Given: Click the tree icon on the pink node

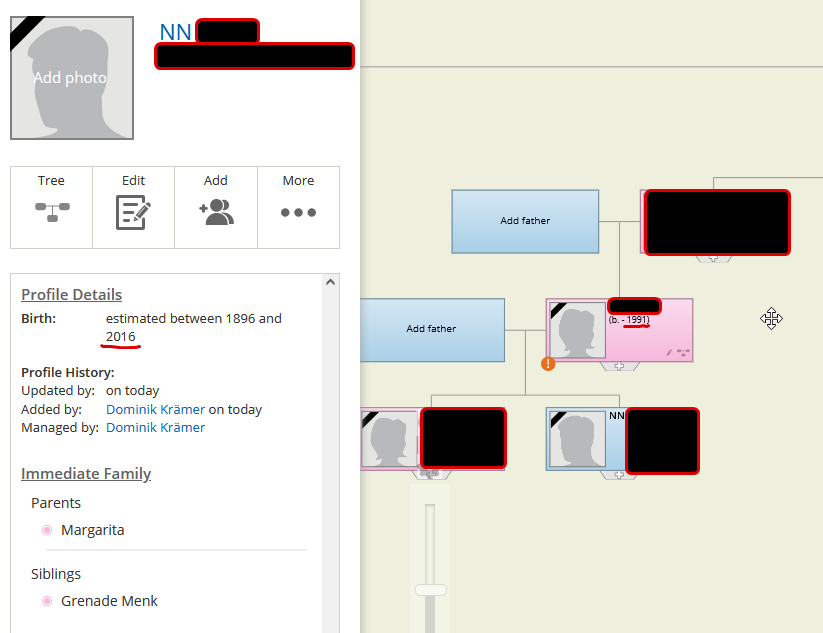Looking at the screenshot, I should click(683, 352).
